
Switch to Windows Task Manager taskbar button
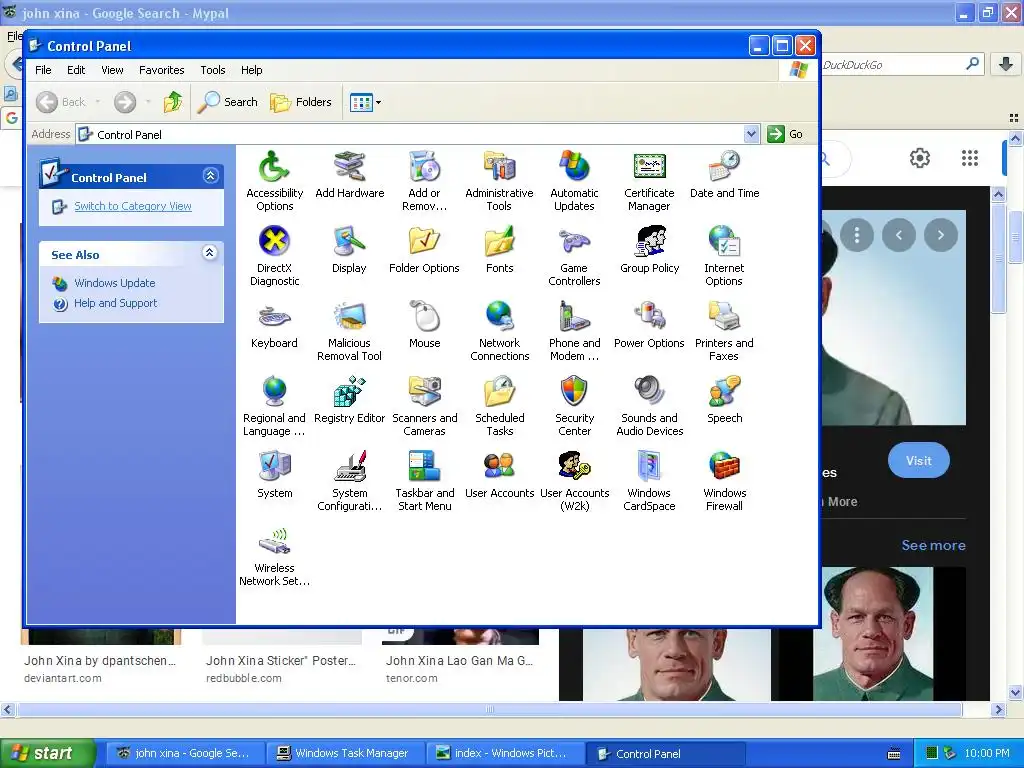(x=344, y=754)
